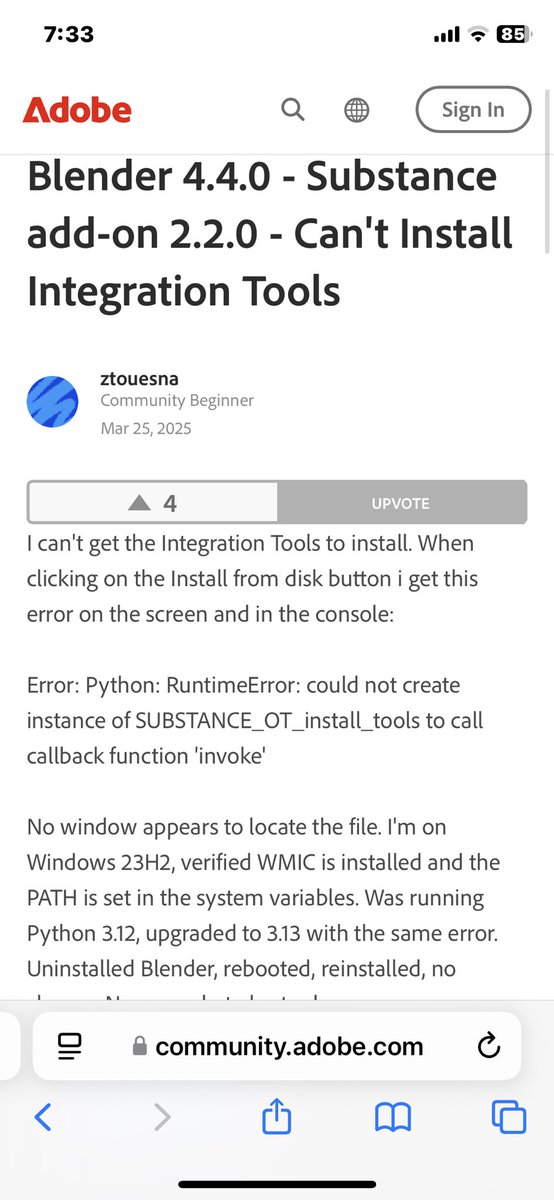
Task: Open ztouesna's profile avatar
Action: click(53, 401)
